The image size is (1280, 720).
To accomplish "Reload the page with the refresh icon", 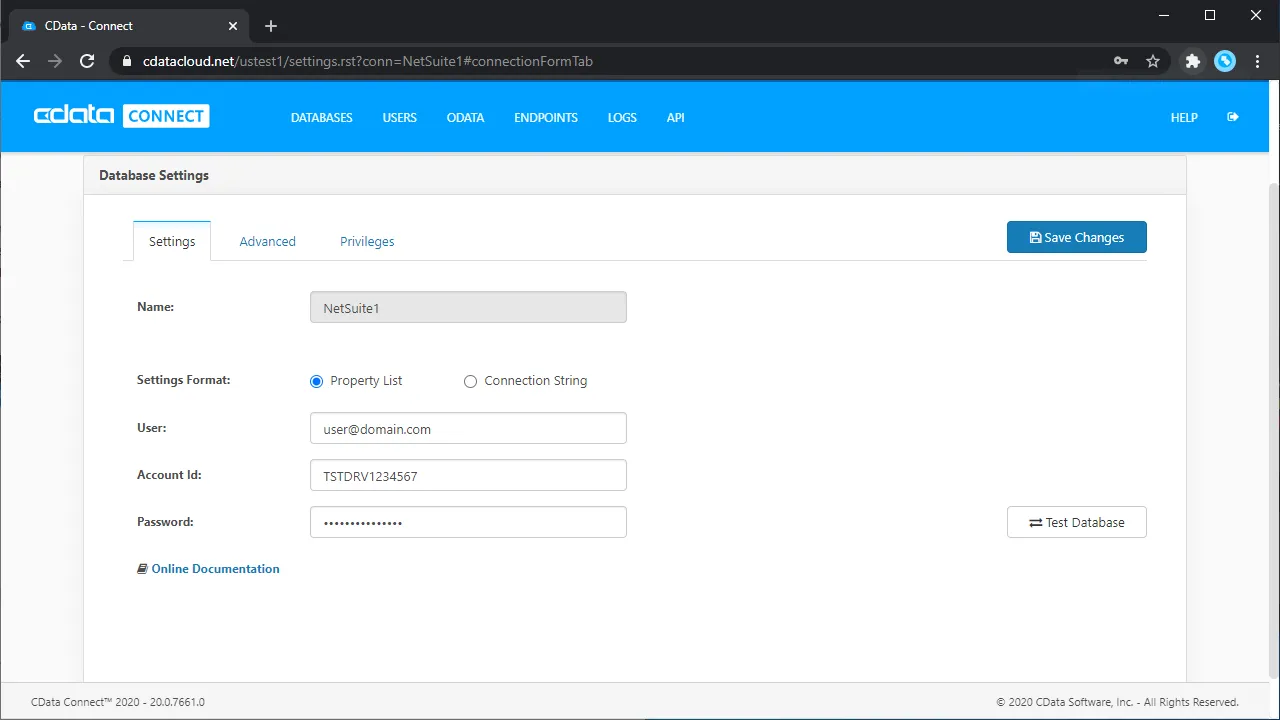I will coord(87,61).
